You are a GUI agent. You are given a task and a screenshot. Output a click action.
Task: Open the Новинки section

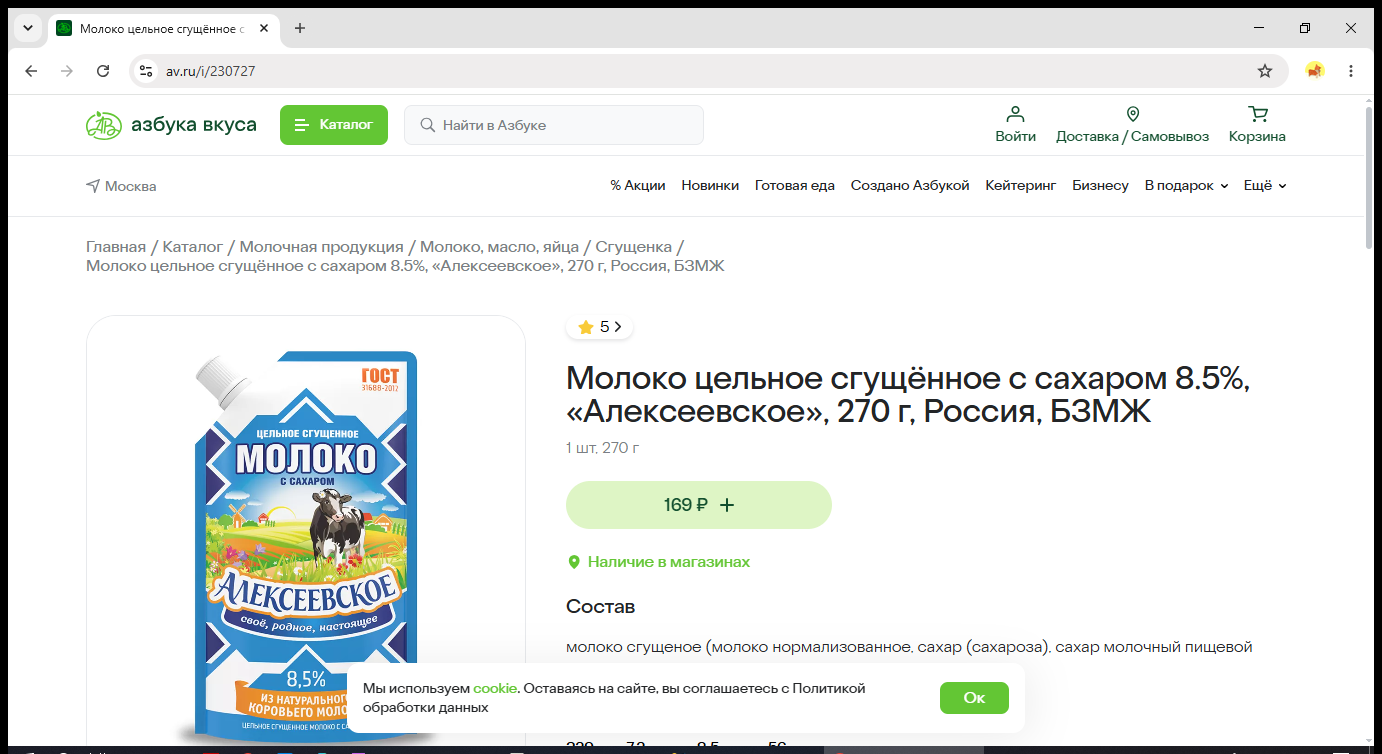tap(710, 186)
